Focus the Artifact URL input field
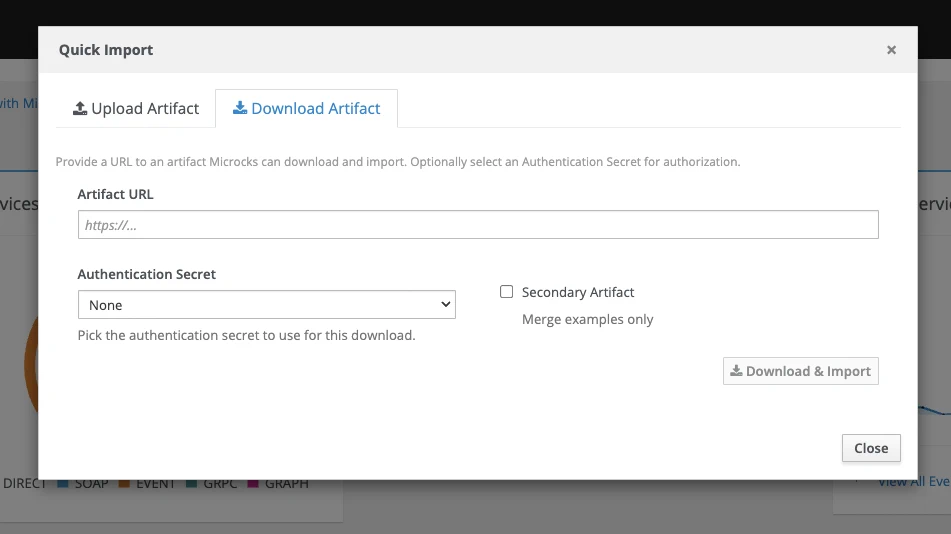This screenshot has width=951, height=534. (478, 225)
